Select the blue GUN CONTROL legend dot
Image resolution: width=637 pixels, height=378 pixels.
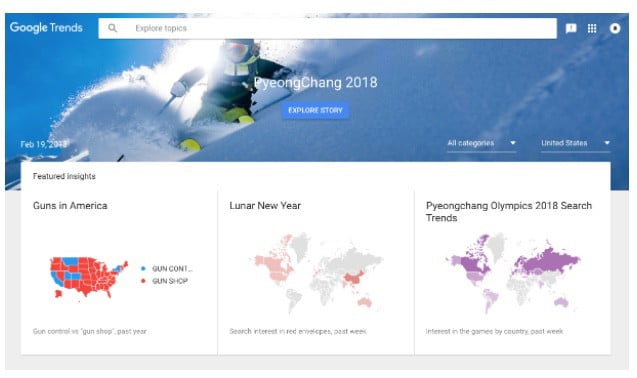coord(143,269)
